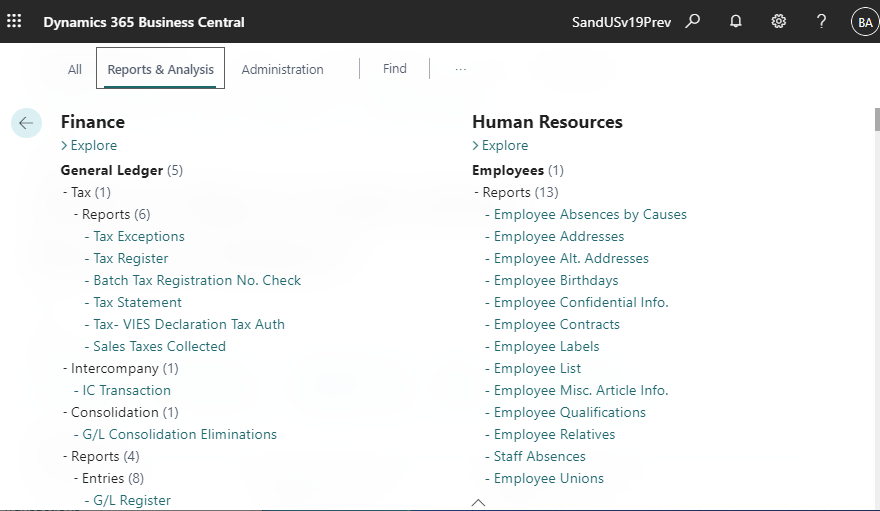Collapse the Reports (4) node
This screenshot has width=880, height=511.
[101, 457]
